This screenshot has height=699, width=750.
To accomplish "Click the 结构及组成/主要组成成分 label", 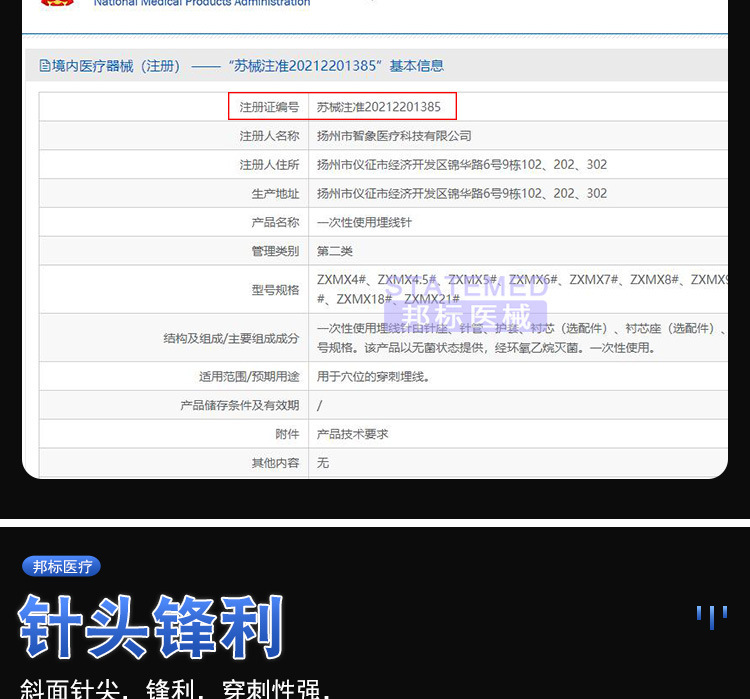I will pyautogui.click(x=231, y=338).
